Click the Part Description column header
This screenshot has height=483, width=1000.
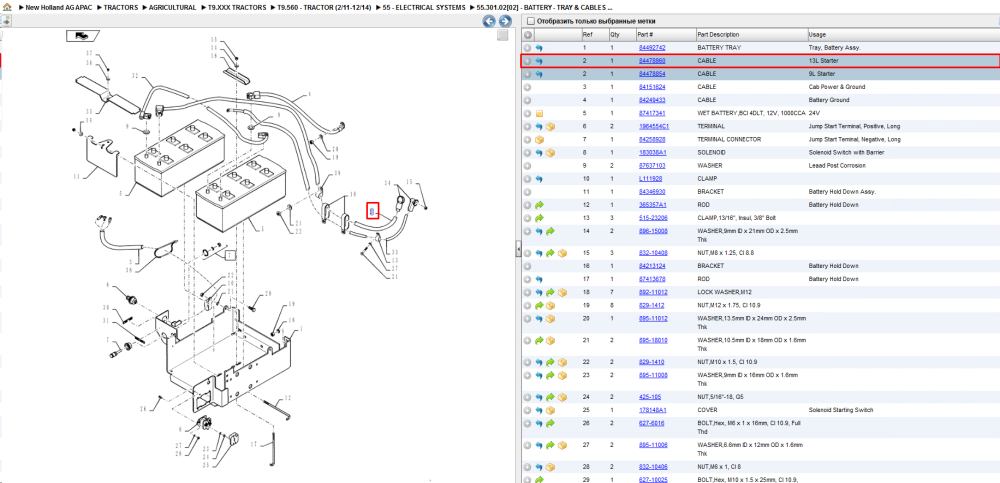[x=751, y=34]
